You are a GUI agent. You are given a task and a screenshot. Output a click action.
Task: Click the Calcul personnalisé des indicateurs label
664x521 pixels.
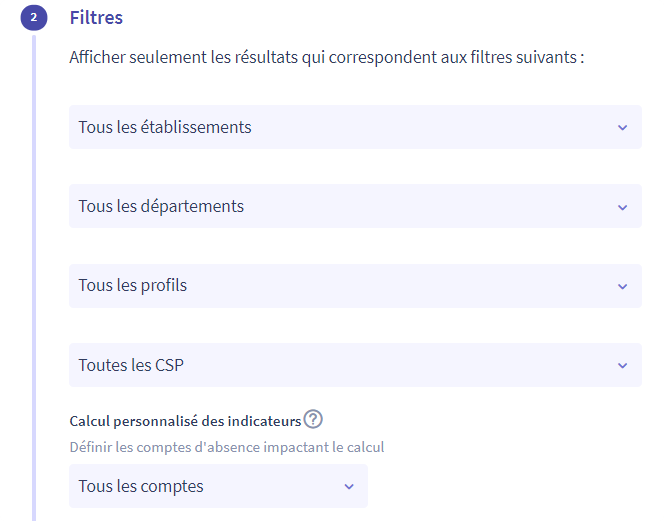coord(185,421)
